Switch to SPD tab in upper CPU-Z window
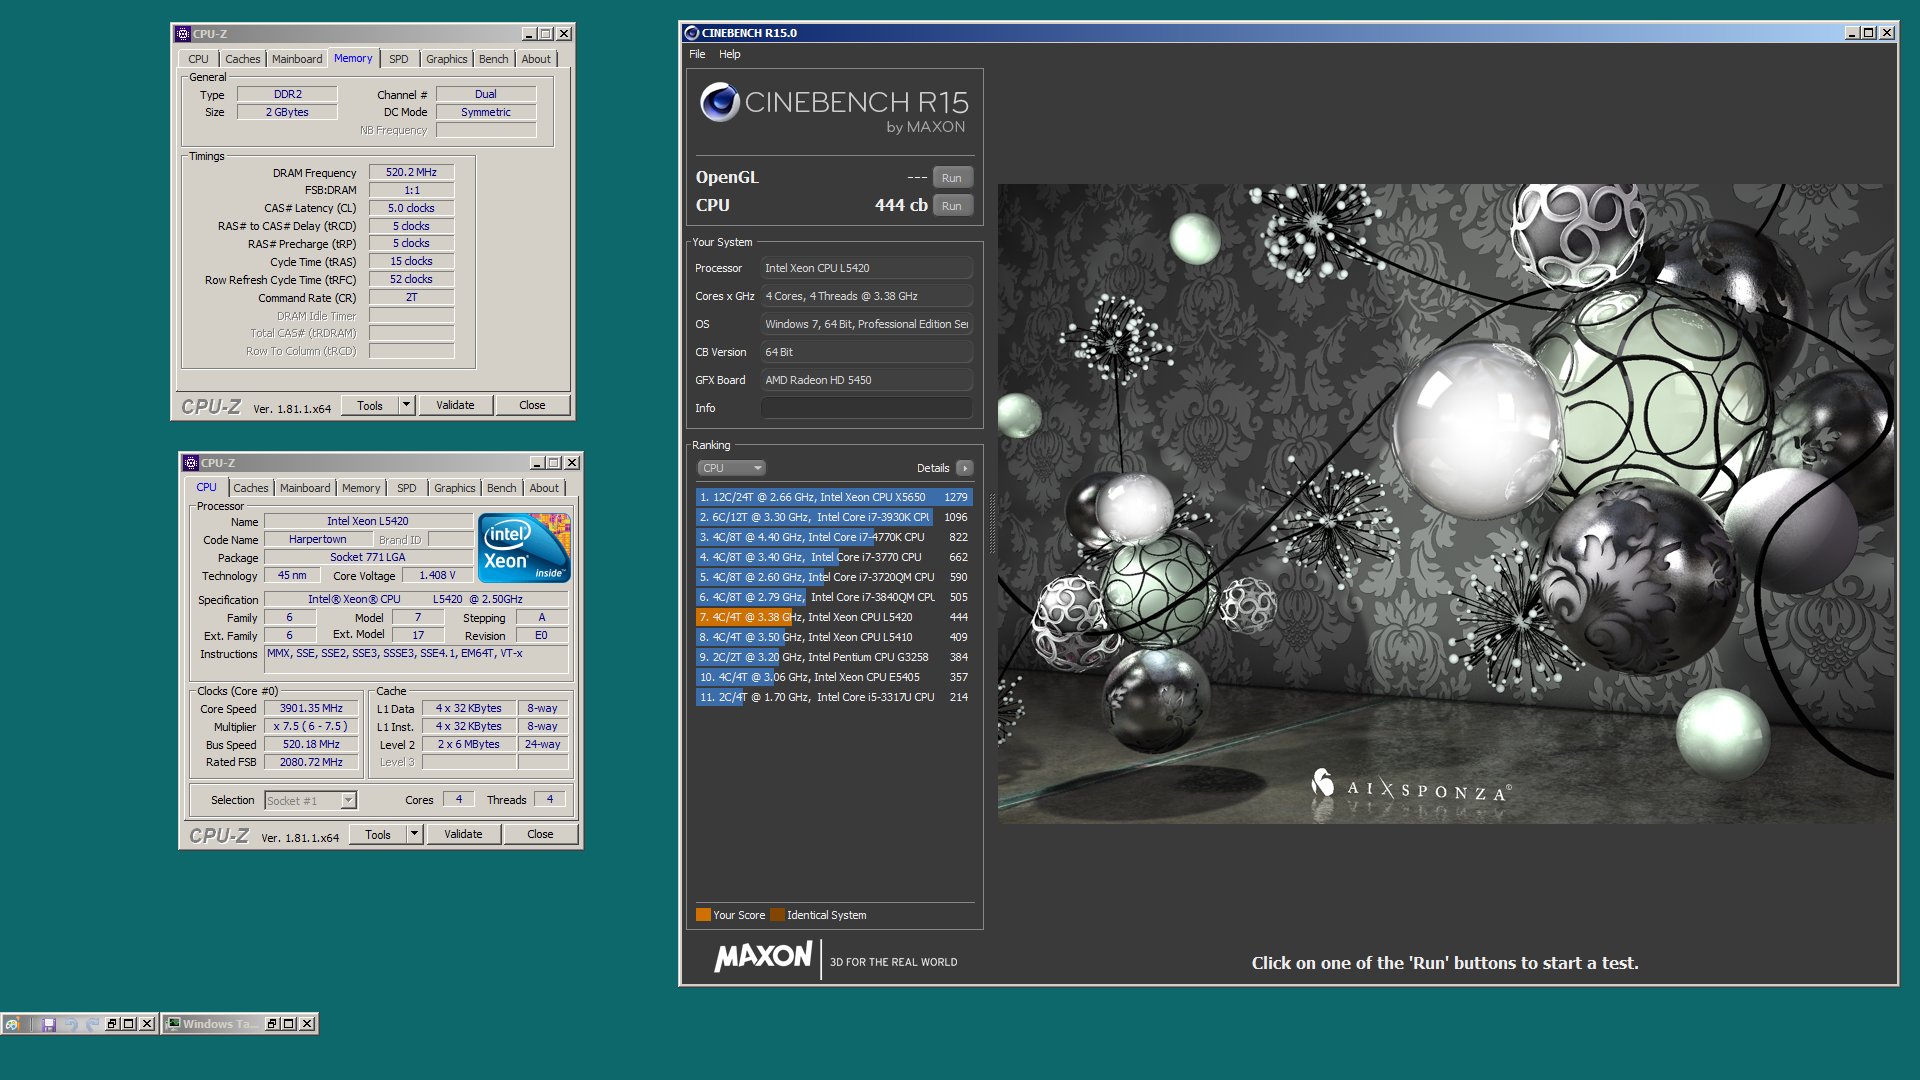The height and width of the screenshot is (1080, 1920). pyautogui.click(x=399, y=59)
